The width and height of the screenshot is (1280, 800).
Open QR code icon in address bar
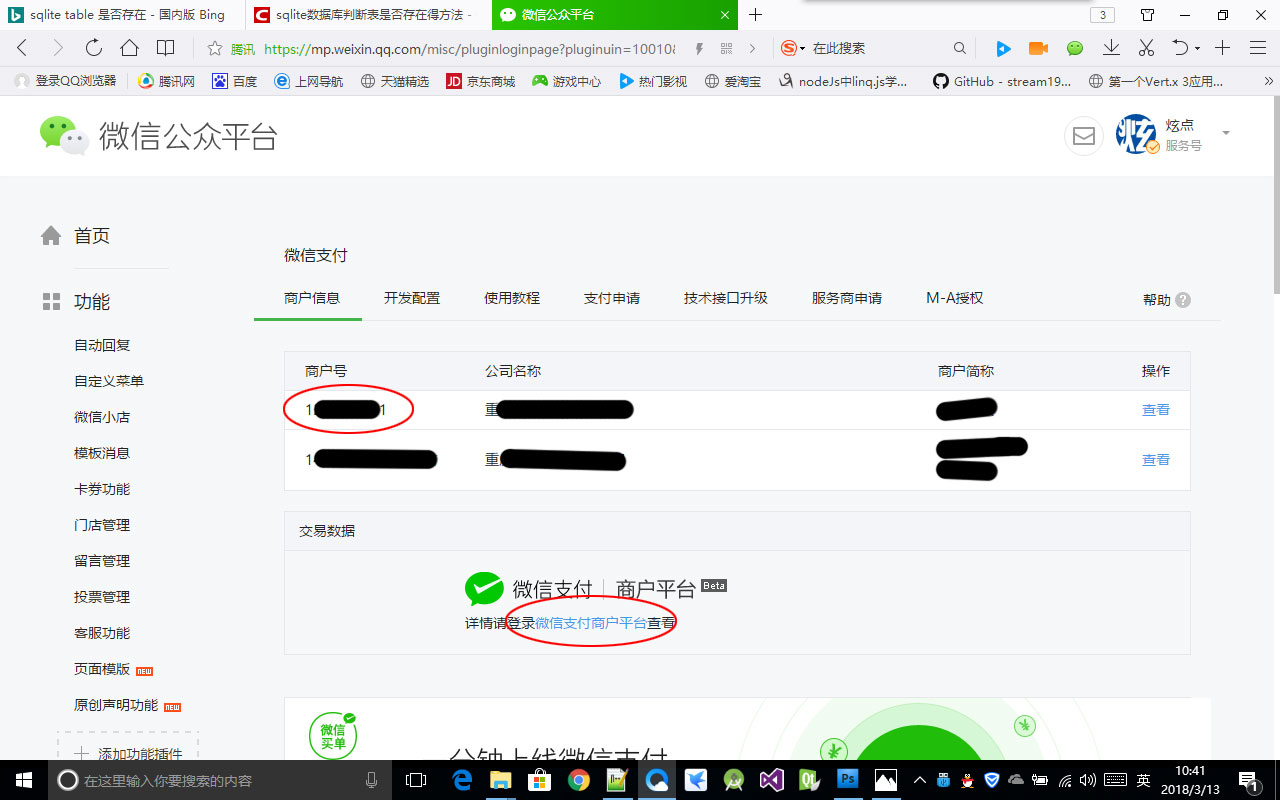pos(727,48)
